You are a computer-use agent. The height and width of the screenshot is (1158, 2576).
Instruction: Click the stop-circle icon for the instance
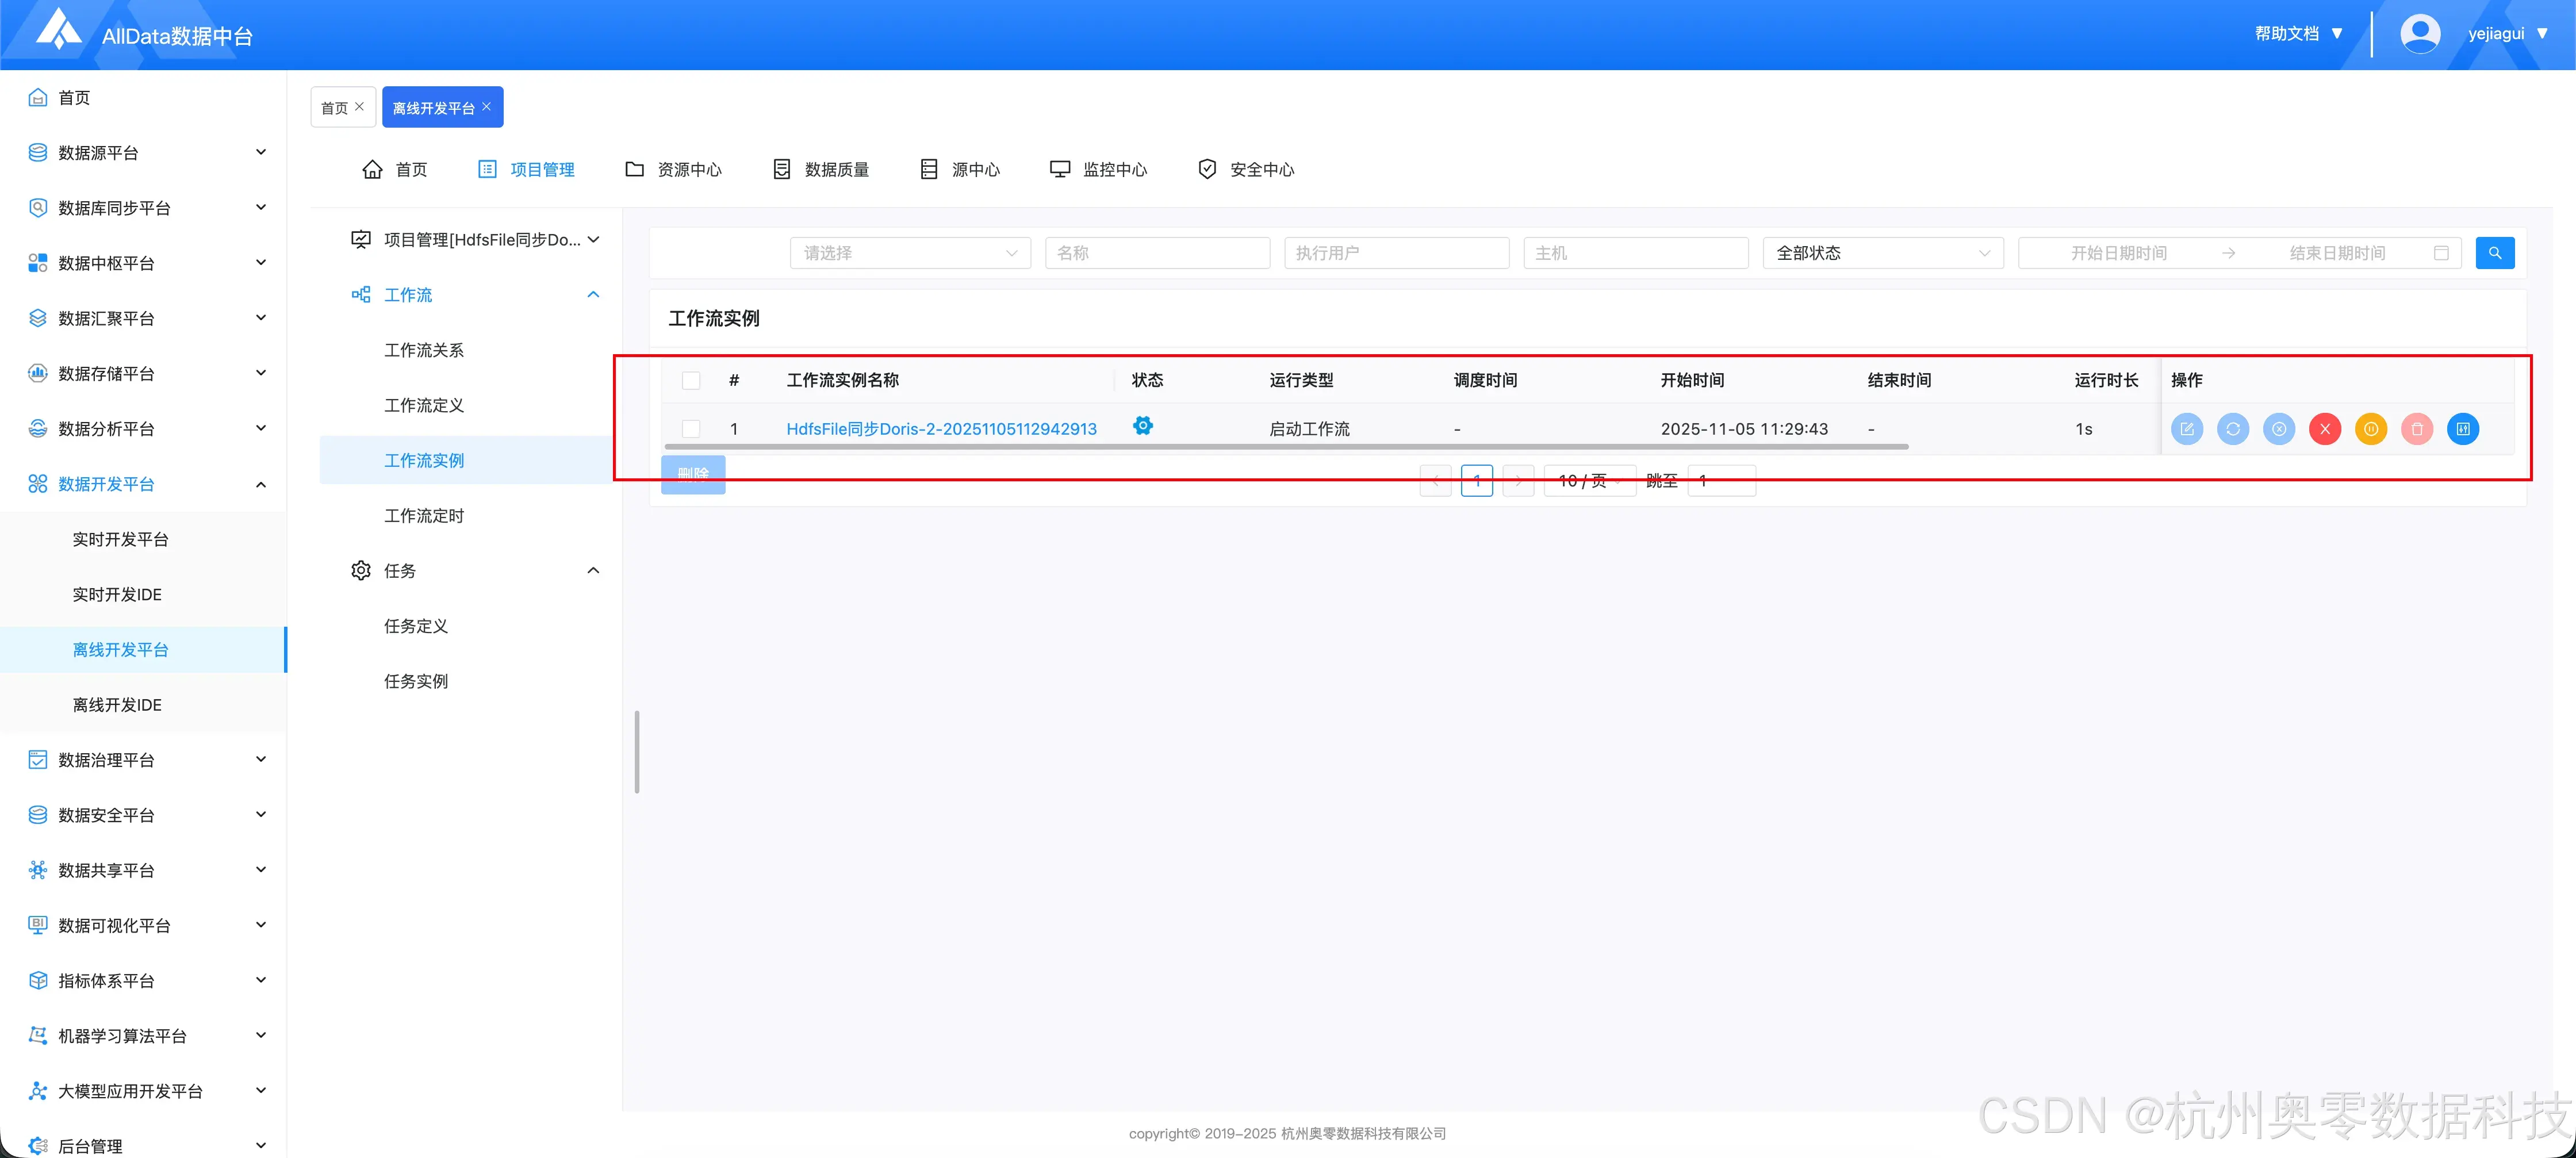pyautogui.click(x=2280, y=428)
